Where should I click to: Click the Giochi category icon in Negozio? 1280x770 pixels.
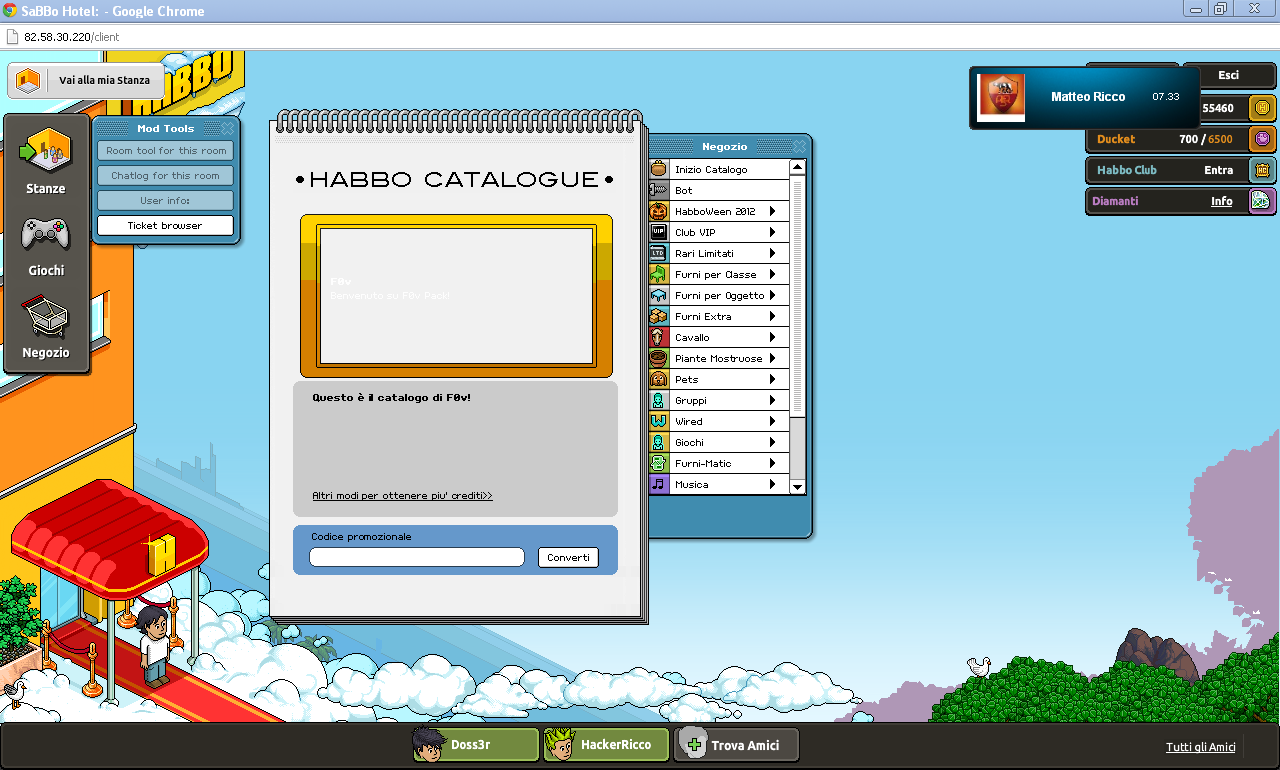pos(658,442)
